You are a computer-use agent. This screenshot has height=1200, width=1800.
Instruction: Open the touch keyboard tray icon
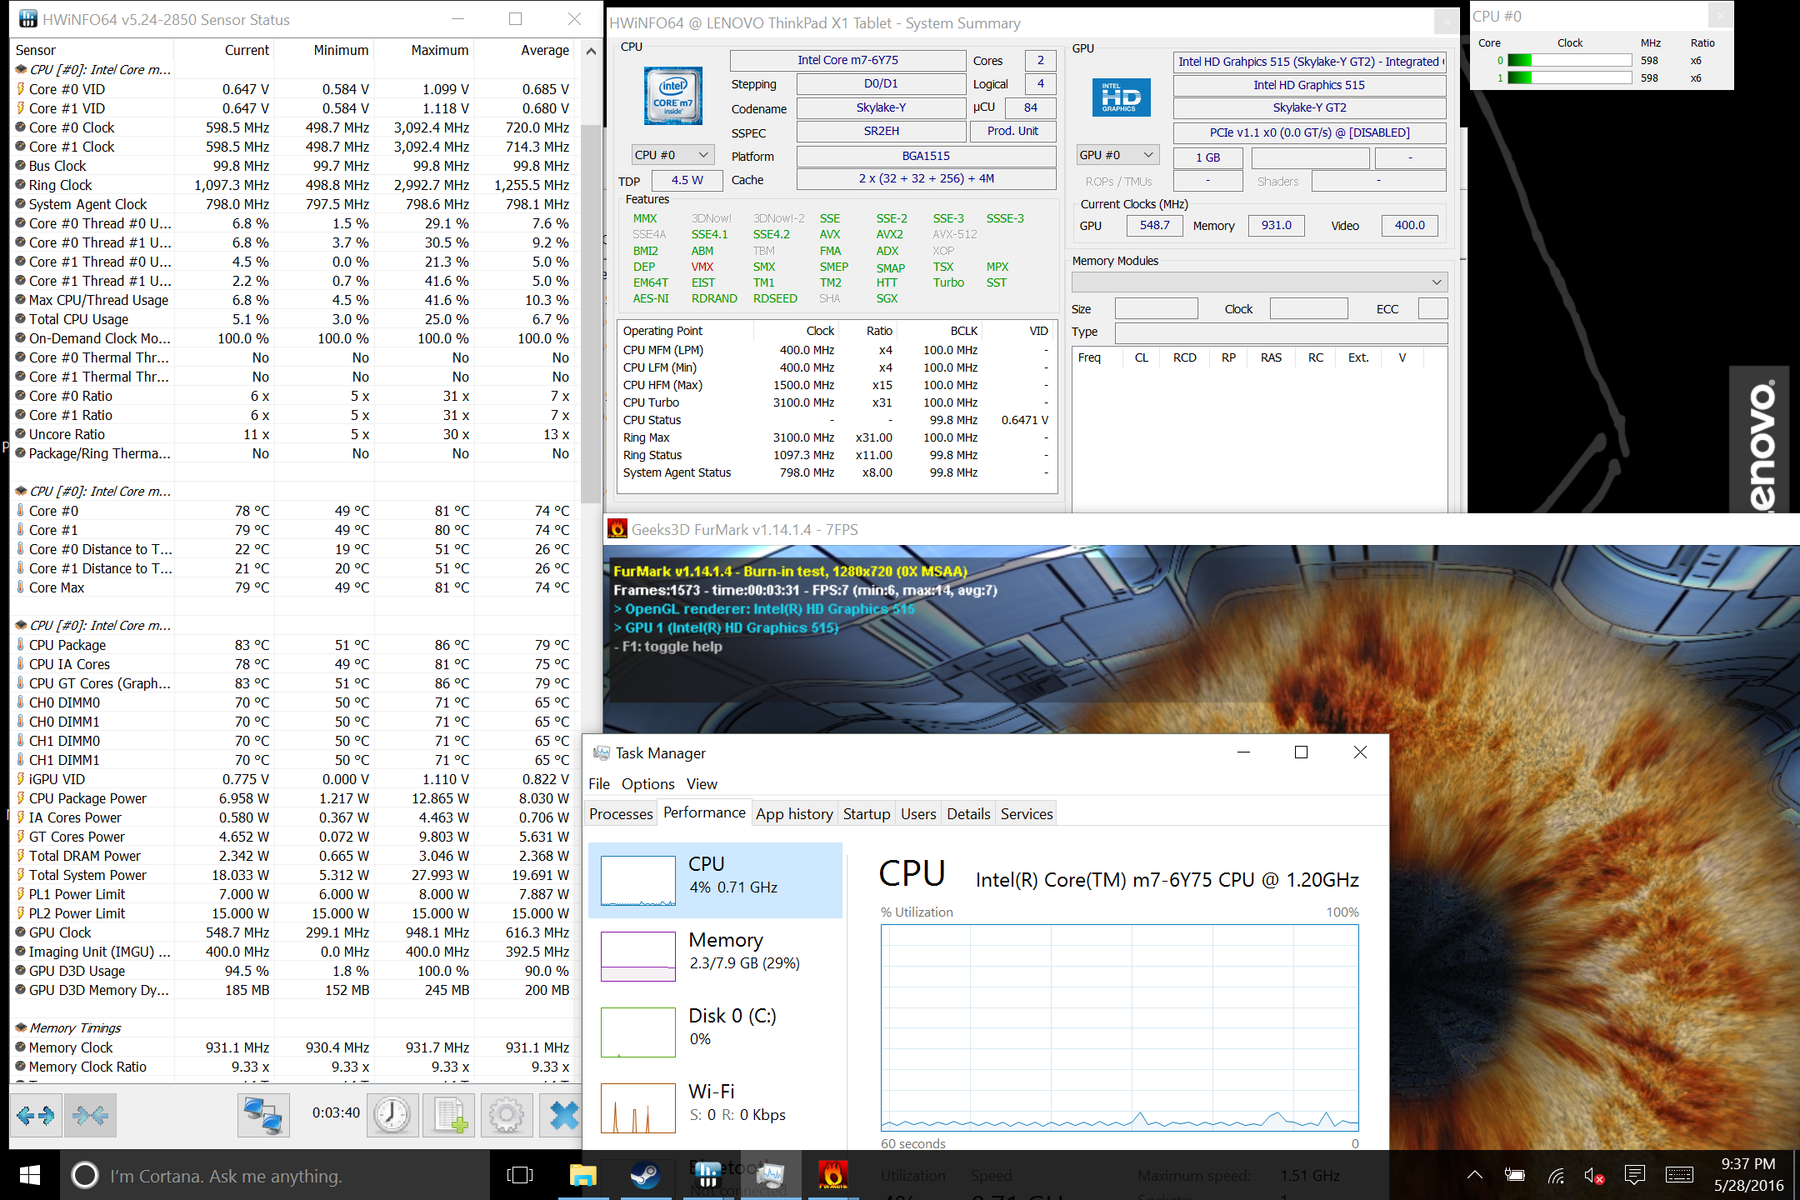[x=1680, y=1175]
